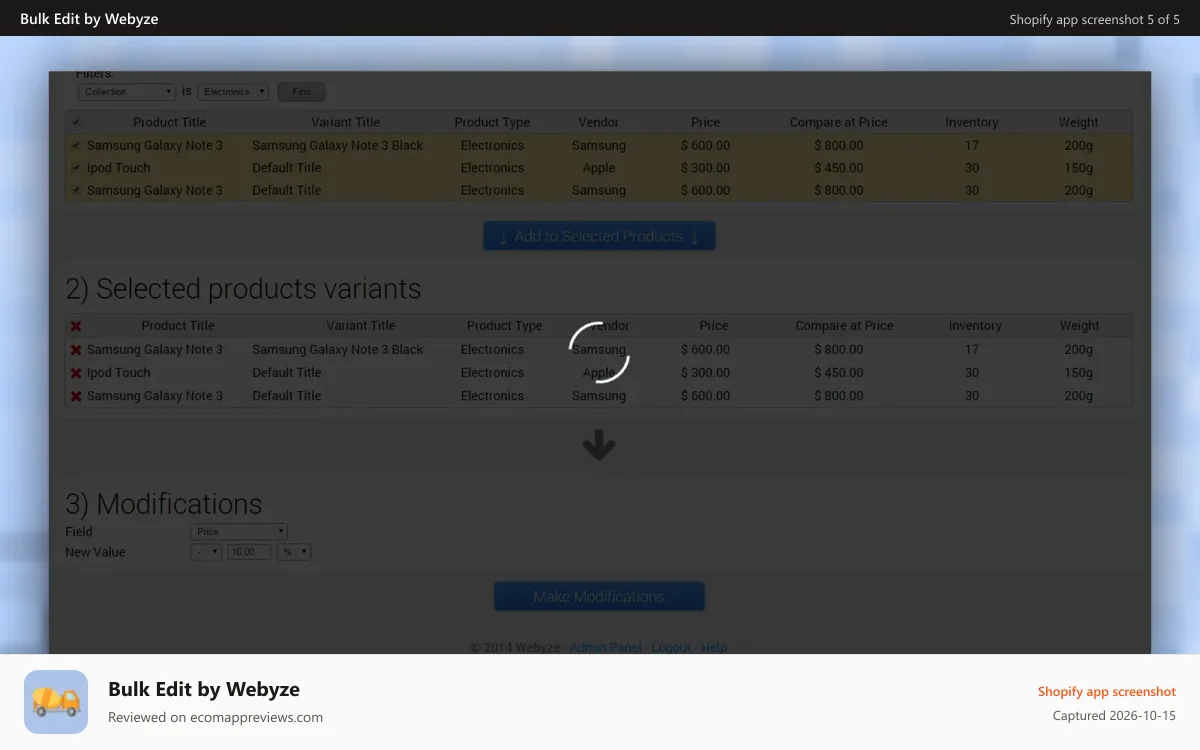Click the $ 300.00 price in selected variants table
The height and width of the screenshot is (750, 1200).
tap(705, 373)
